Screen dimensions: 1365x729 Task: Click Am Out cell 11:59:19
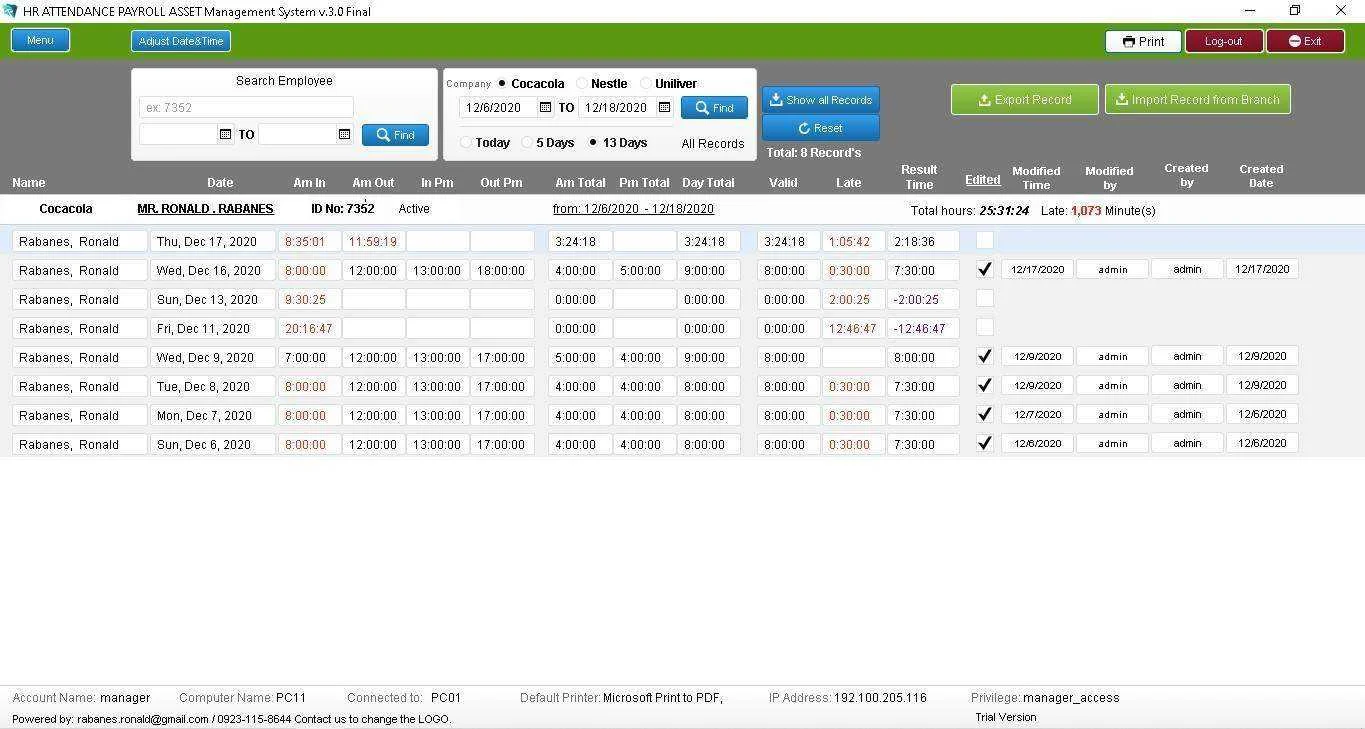[x=373, y=241]
